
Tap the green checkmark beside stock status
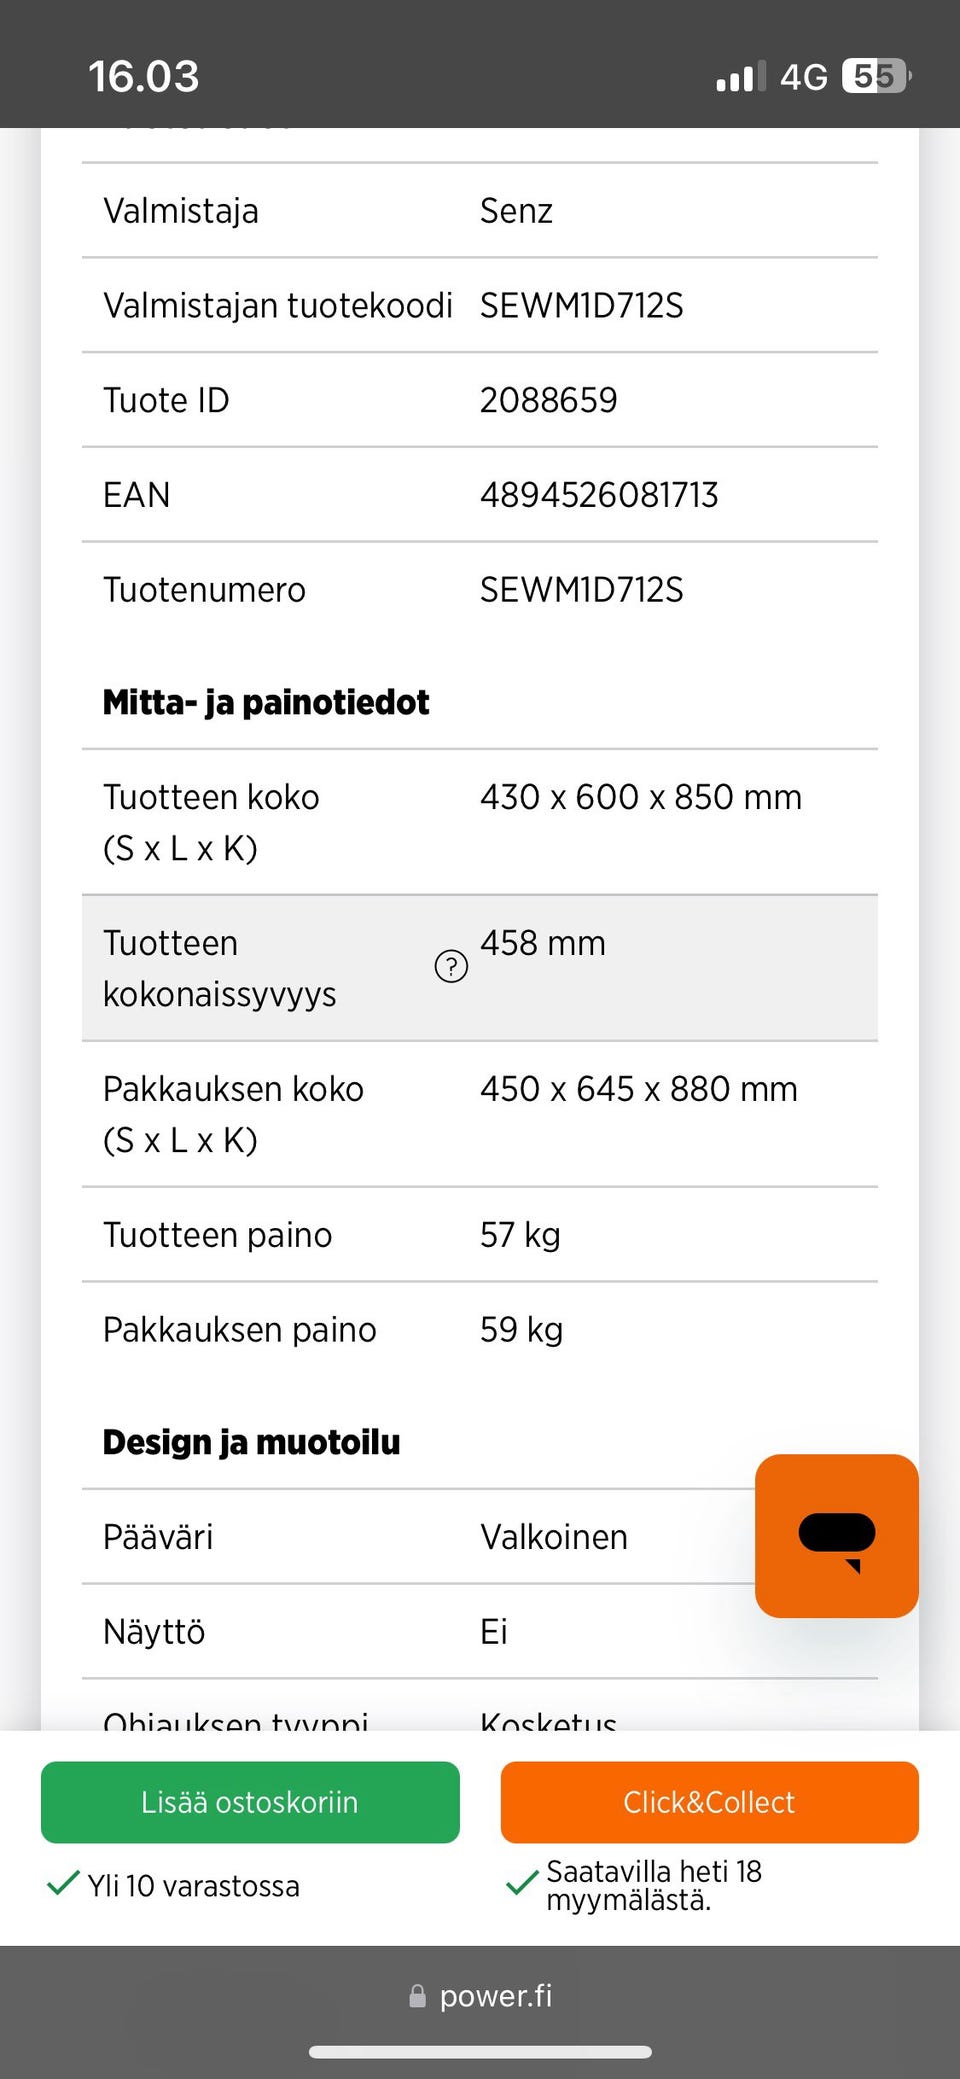[63, 1885]
